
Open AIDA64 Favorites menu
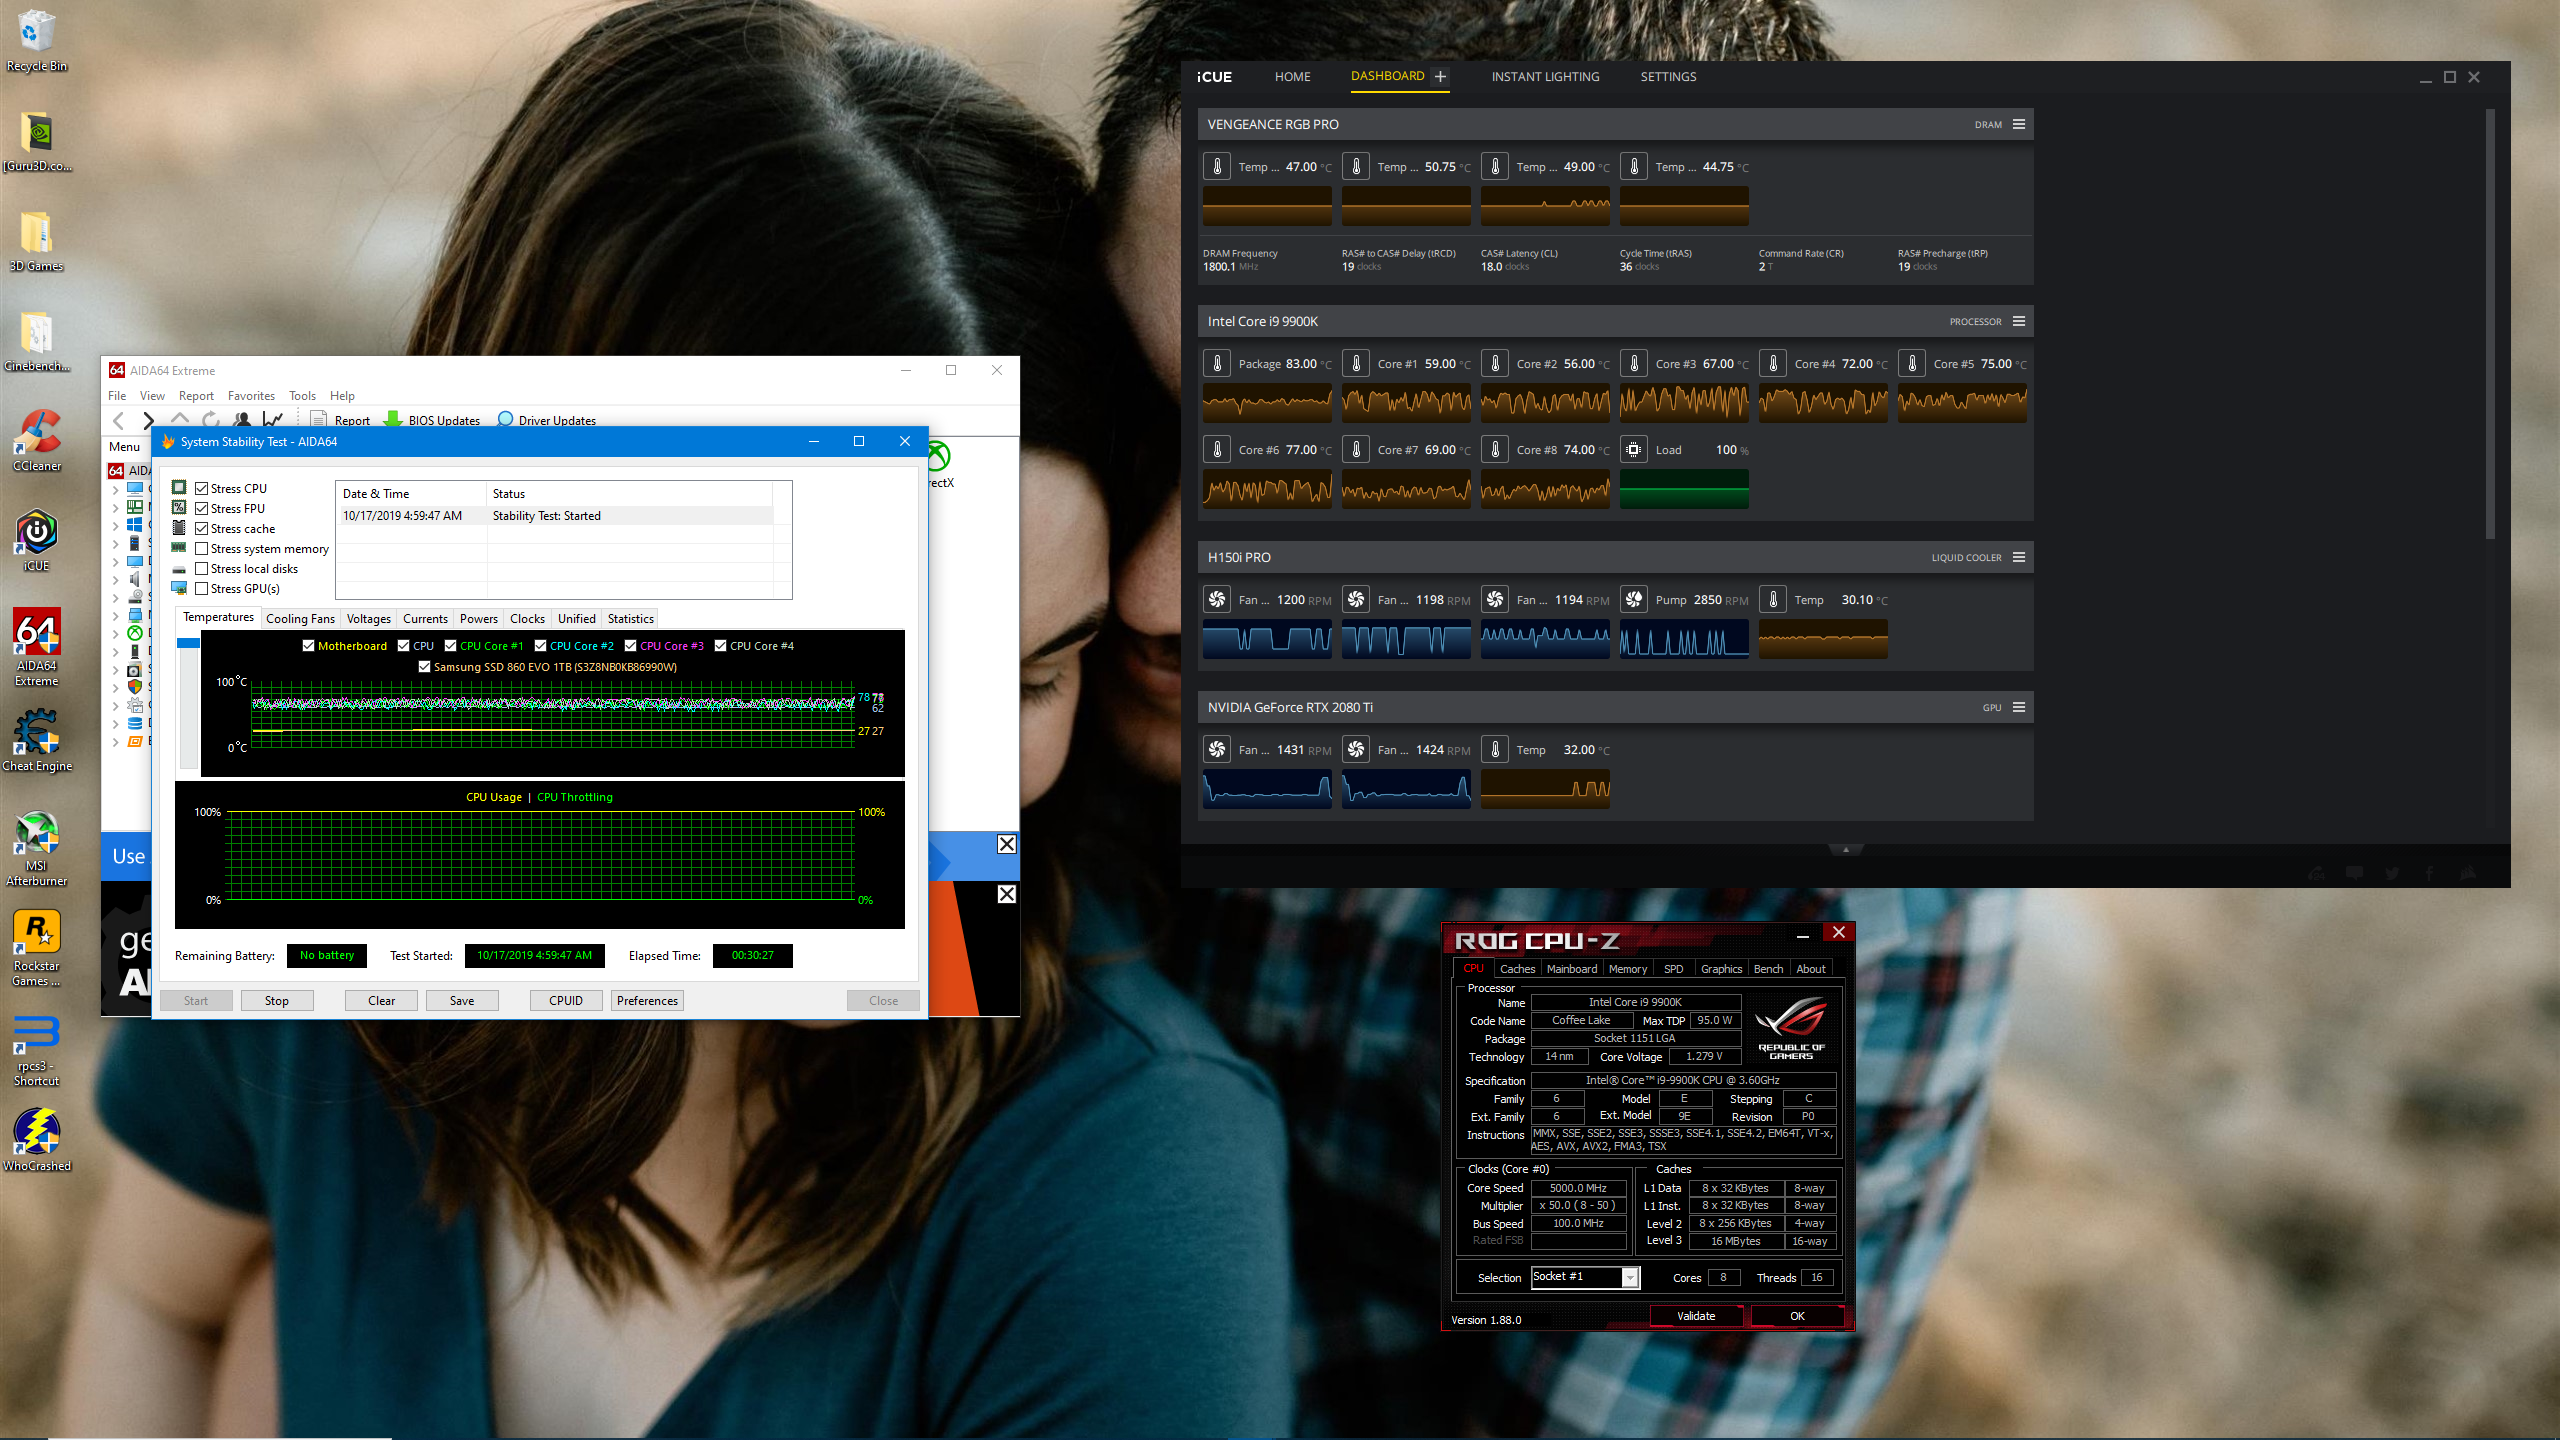(251, 396)
